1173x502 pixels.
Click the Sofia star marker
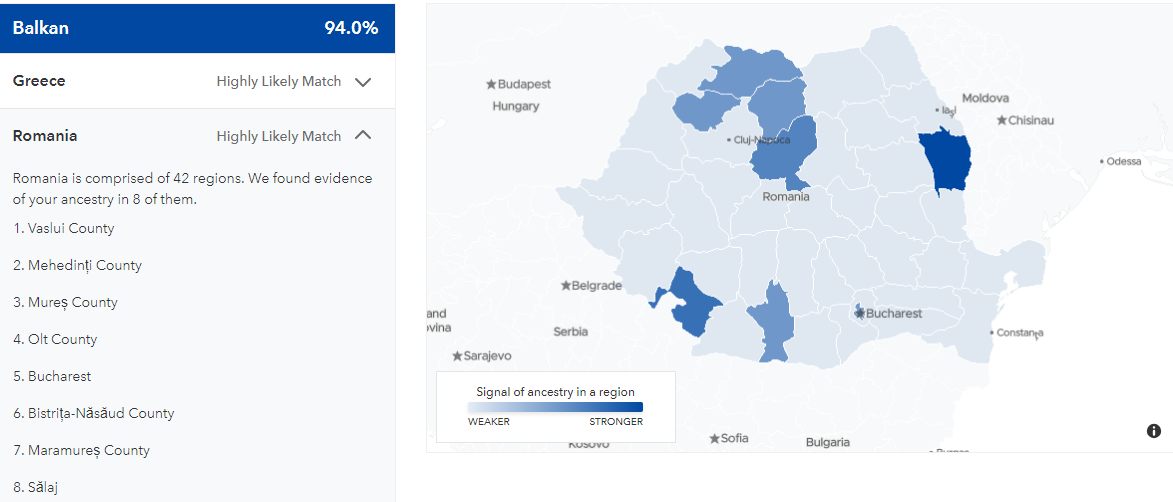(x=714, y=438)
